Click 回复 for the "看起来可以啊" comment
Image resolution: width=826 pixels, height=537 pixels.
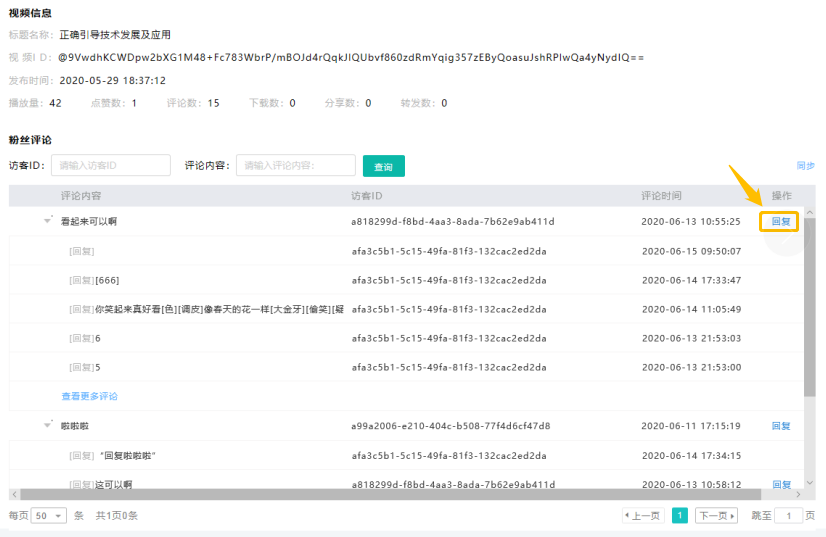coord(780,221)
